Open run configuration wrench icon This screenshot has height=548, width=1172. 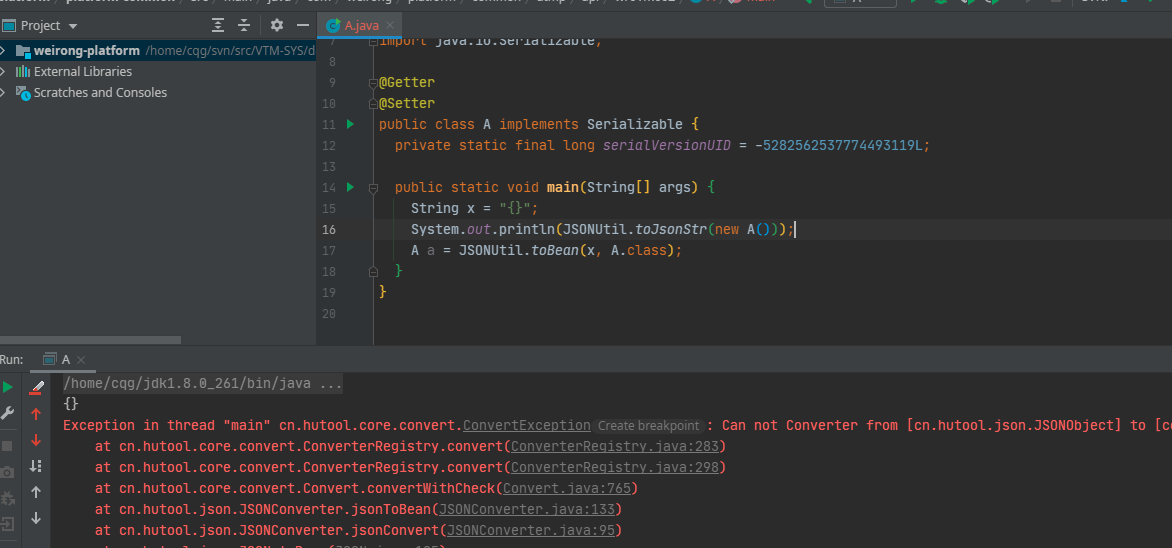point(7,413)
